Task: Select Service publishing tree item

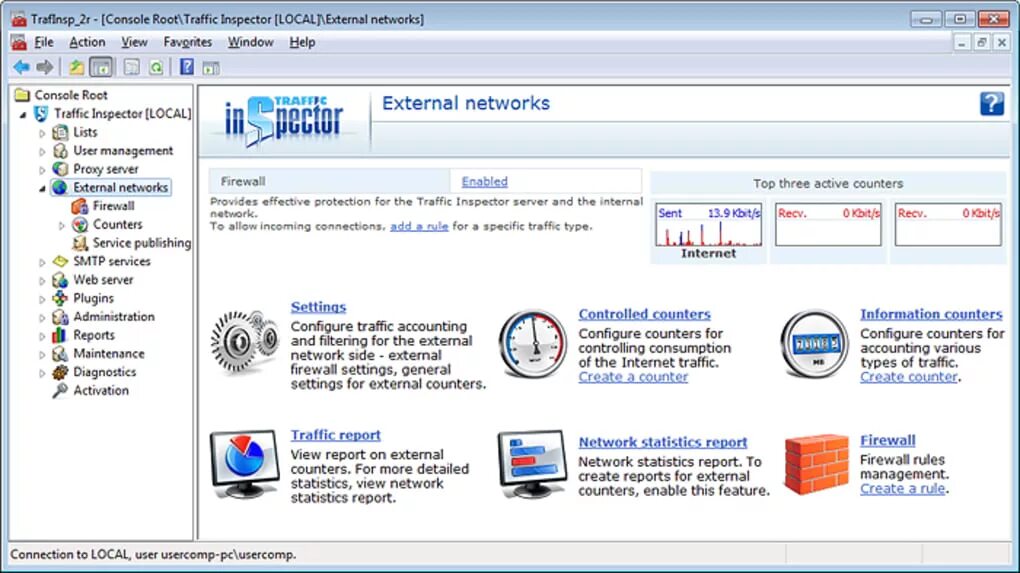Action: pos(142,243)
